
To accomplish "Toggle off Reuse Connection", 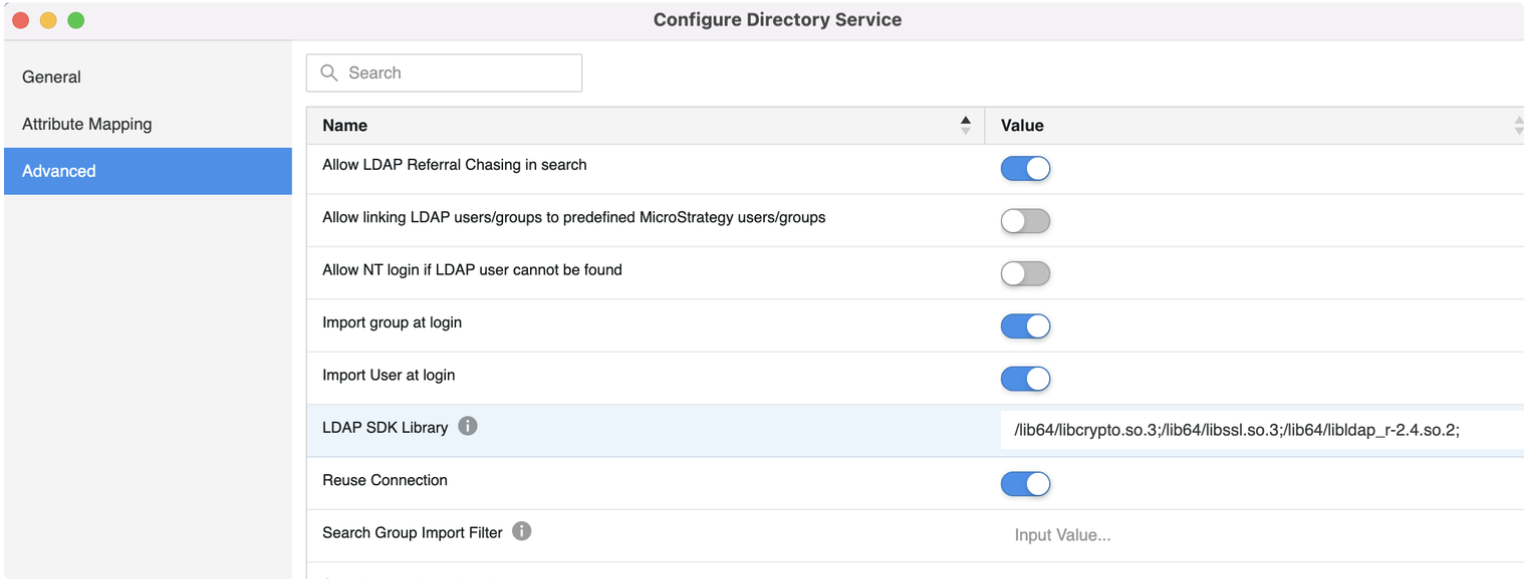I will 1025,484.
